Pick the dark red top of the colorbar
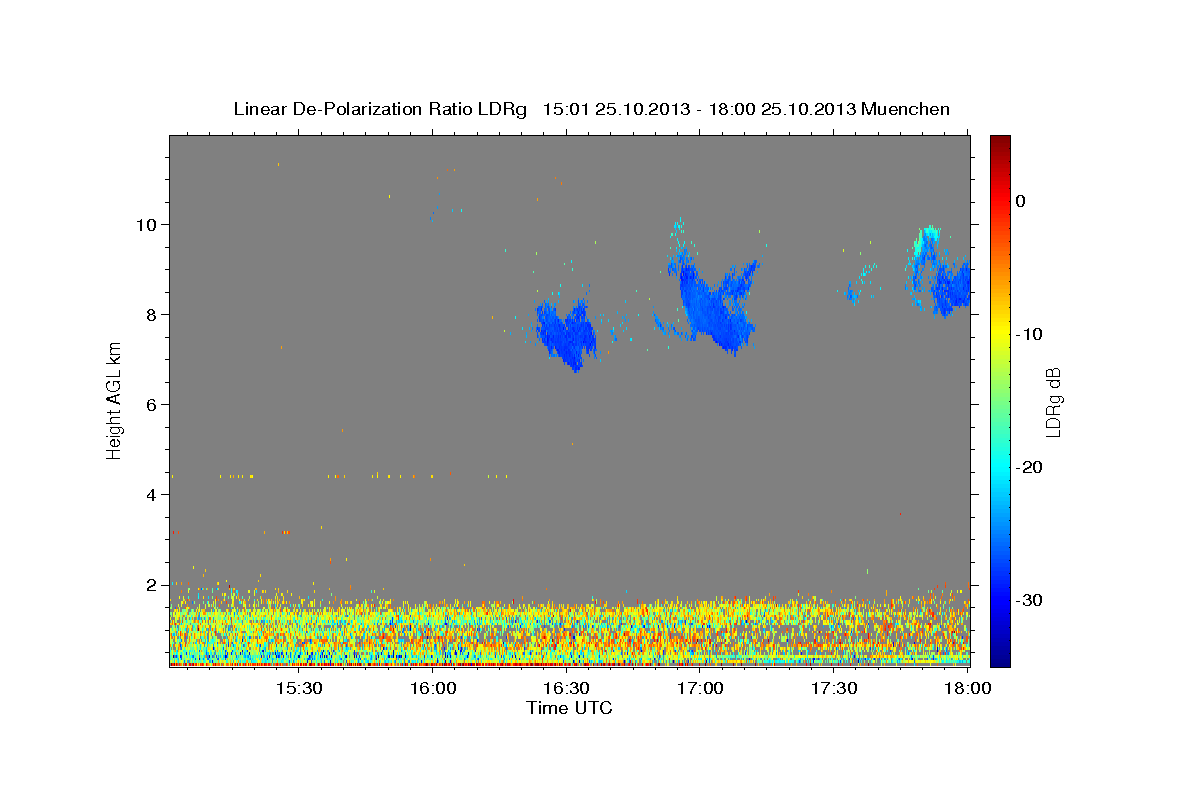Image resolution: width=1200 pixels, height=800 pixels. 1000,142
